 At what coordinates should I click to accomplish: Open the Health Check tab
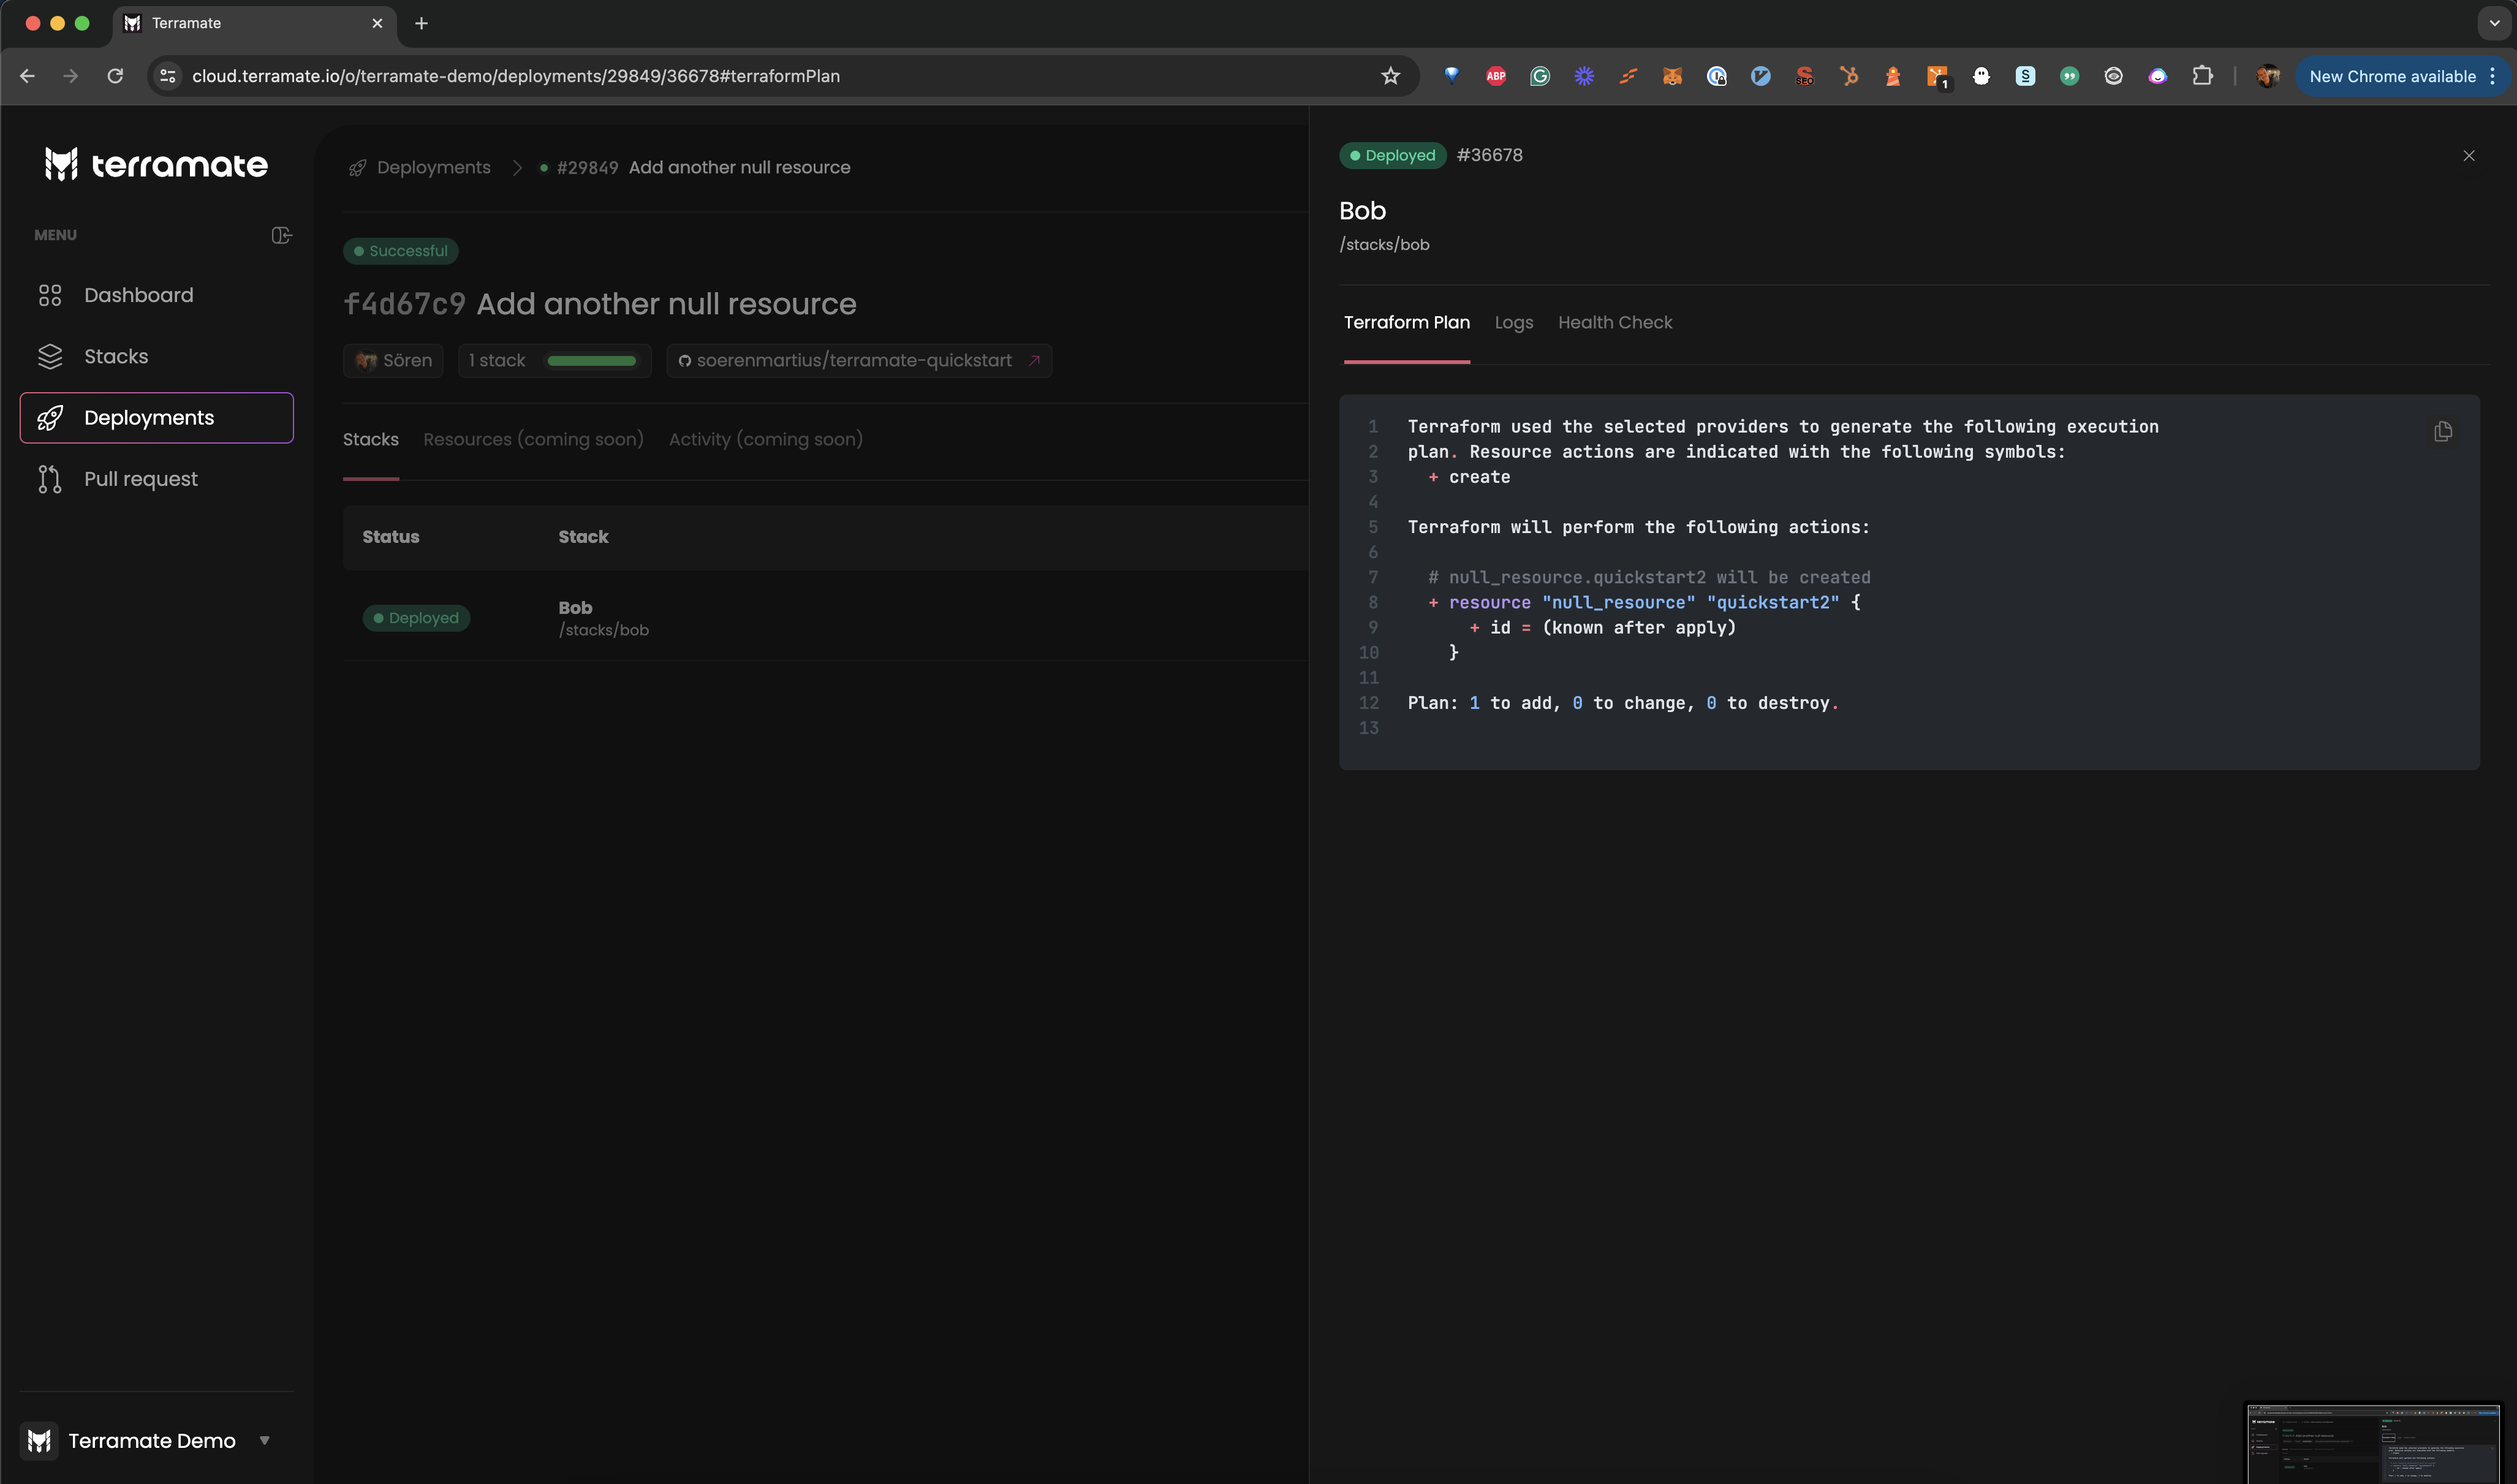(1615, 322)
